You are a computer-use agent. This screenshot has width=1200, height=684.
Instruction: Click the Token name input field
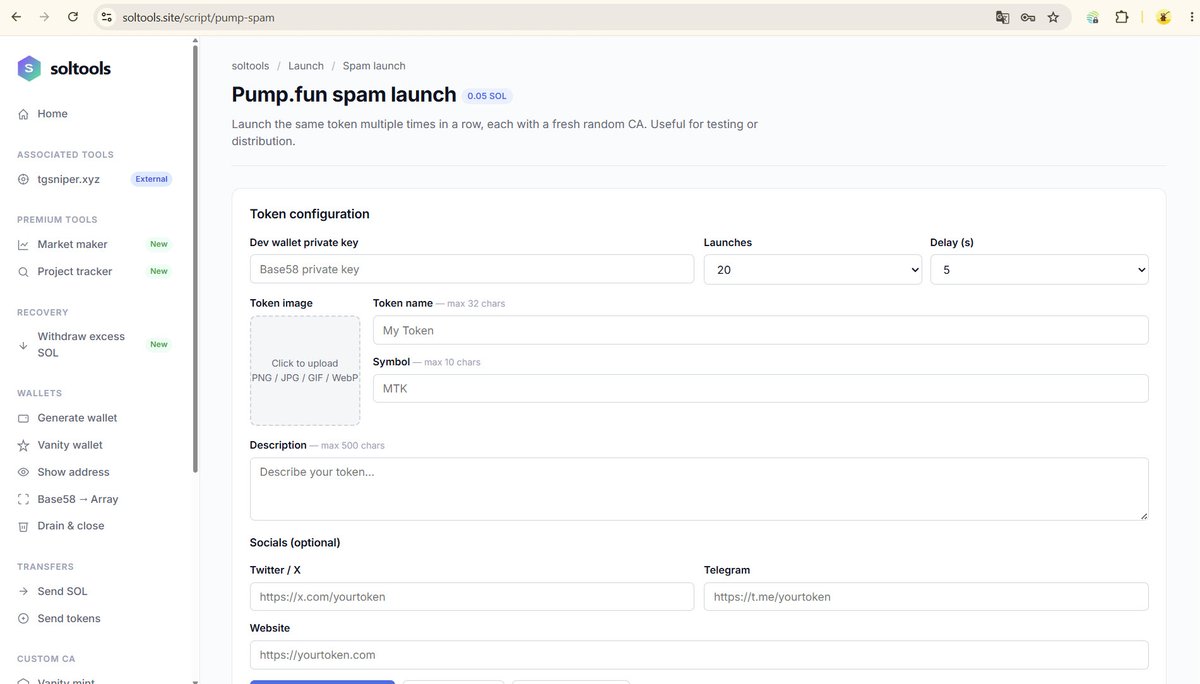760,330
